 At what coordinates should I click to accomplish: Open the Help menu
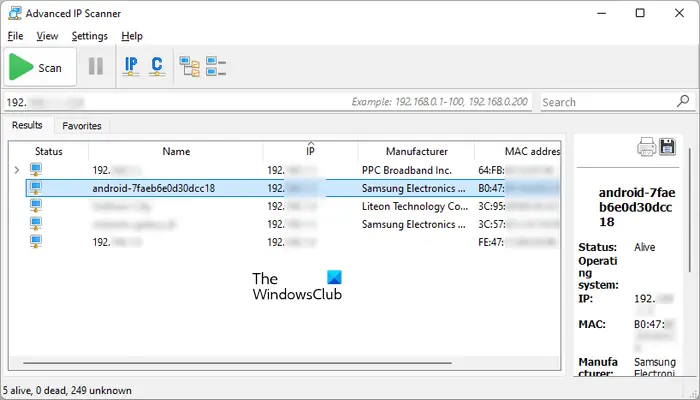pyautogui.click(x=132, y=36)
